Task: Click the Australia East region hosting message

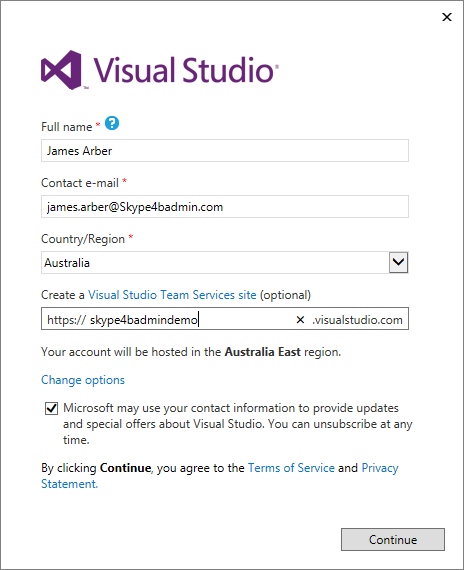Action: coord(191,352)
